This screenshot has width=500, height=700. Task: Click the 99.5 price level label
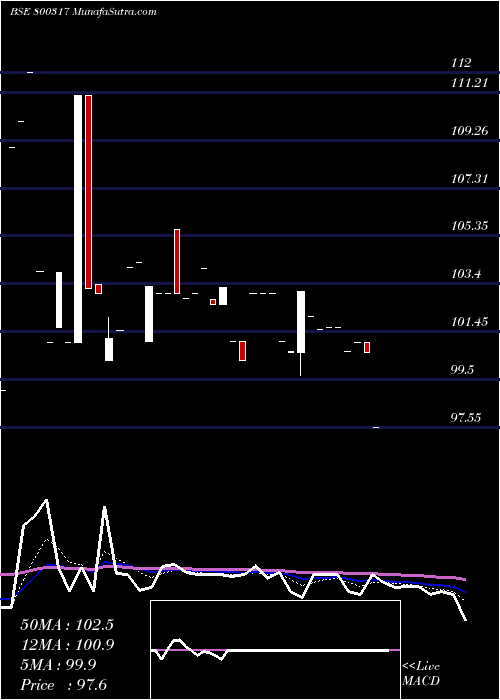(x=462, y=370)
